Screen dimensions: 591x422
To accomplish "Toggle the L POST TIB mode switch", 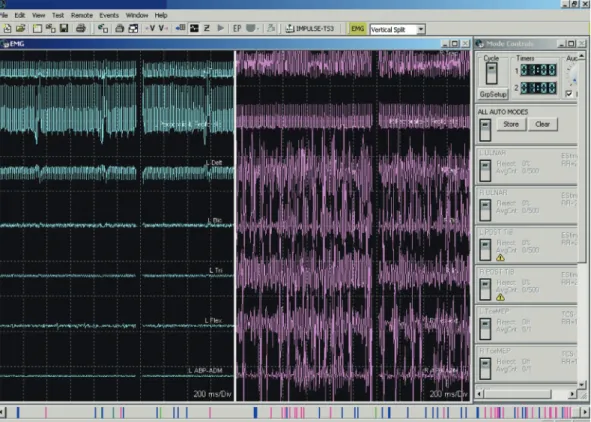I will [485, 249].
